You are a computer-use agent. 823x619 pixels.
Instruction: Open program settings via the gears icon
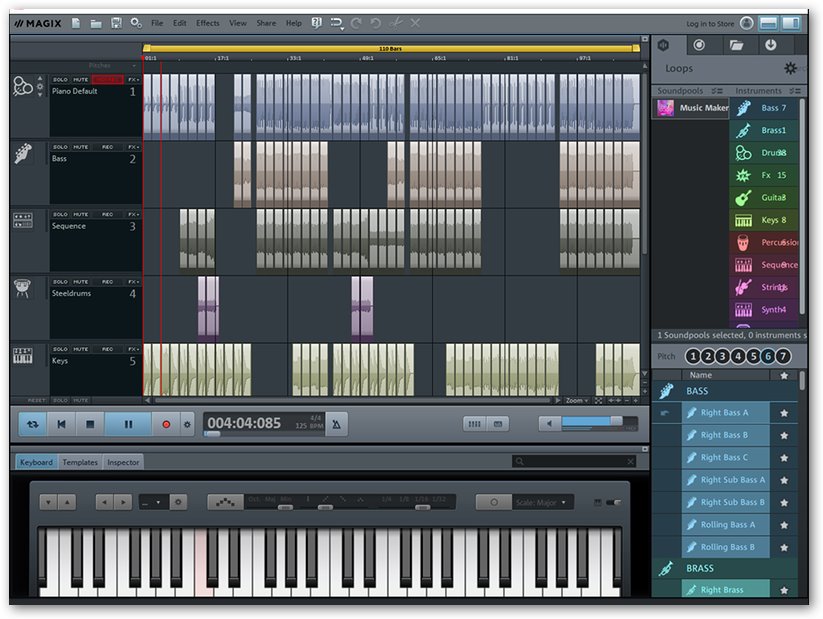click(136, 23)
